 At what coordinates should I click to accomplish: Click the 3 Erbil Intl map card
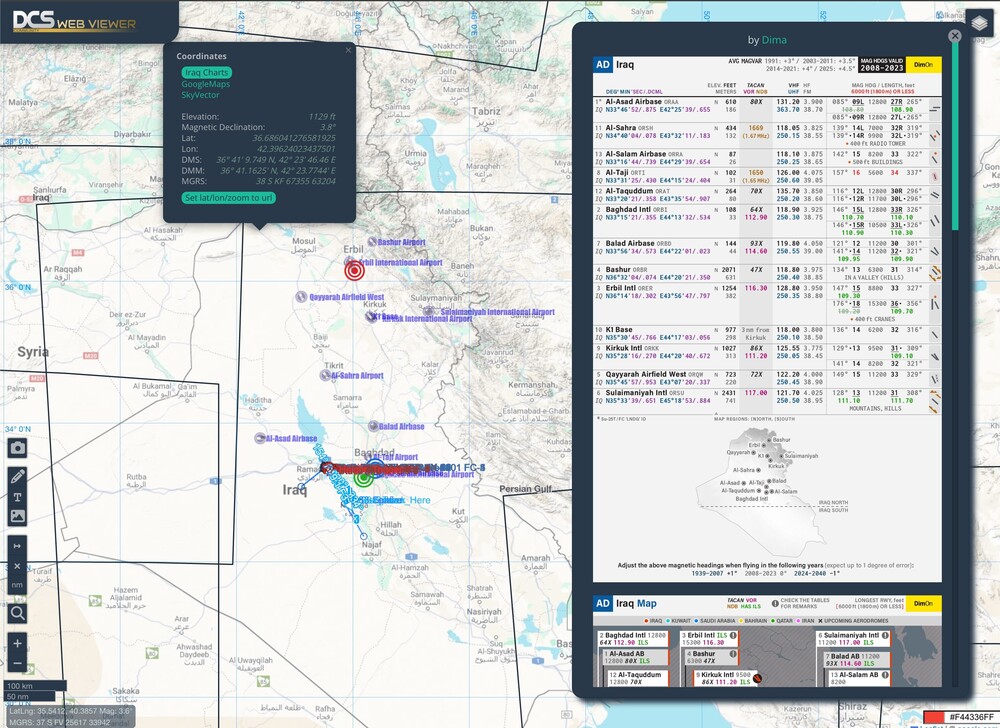point(709,639)
